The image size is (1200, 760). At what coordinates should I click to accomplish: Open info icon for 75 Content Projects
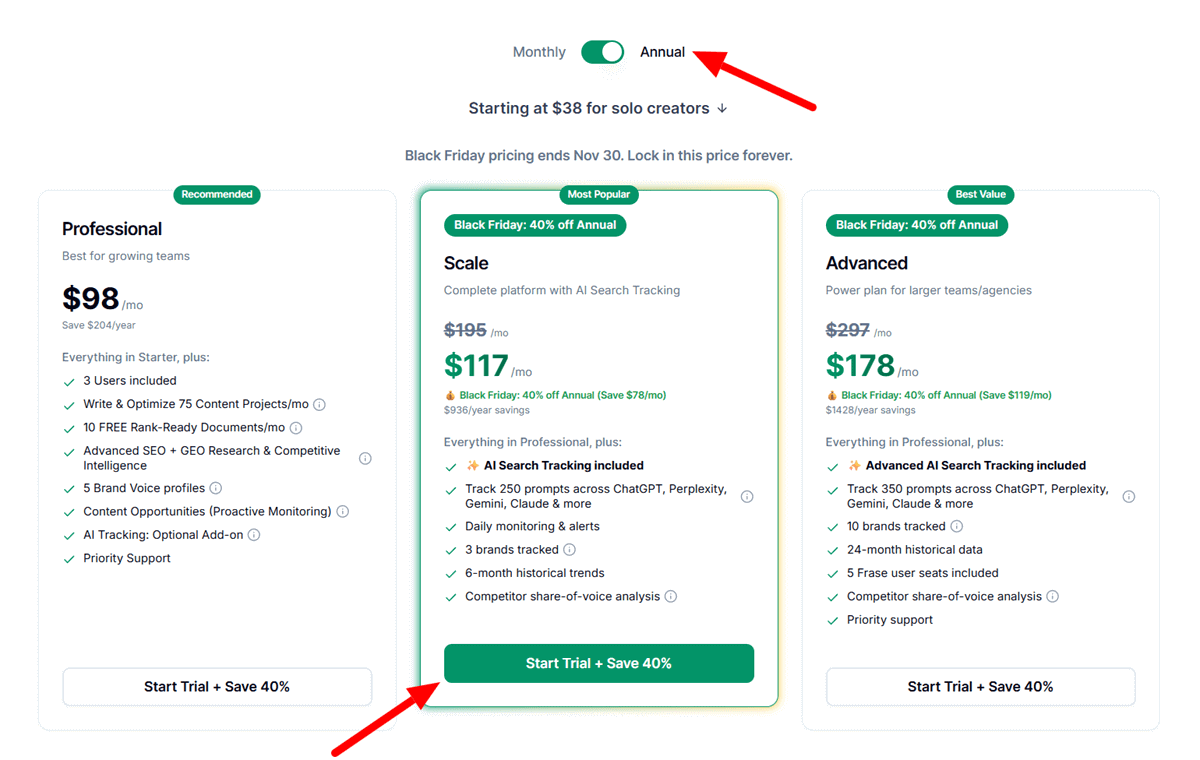(320, 405)
